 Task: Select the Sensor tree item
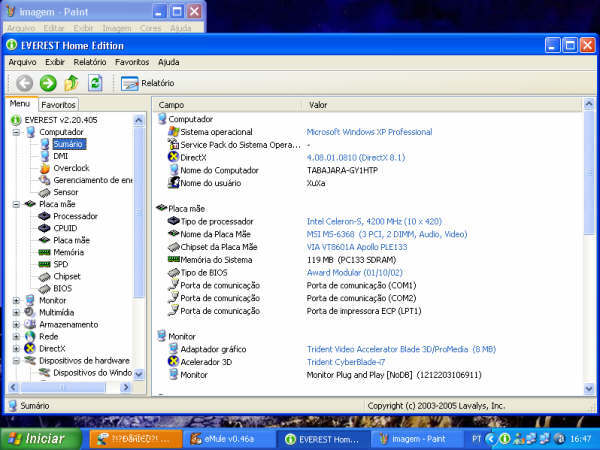pyautogui.click(x=65, y=192)
